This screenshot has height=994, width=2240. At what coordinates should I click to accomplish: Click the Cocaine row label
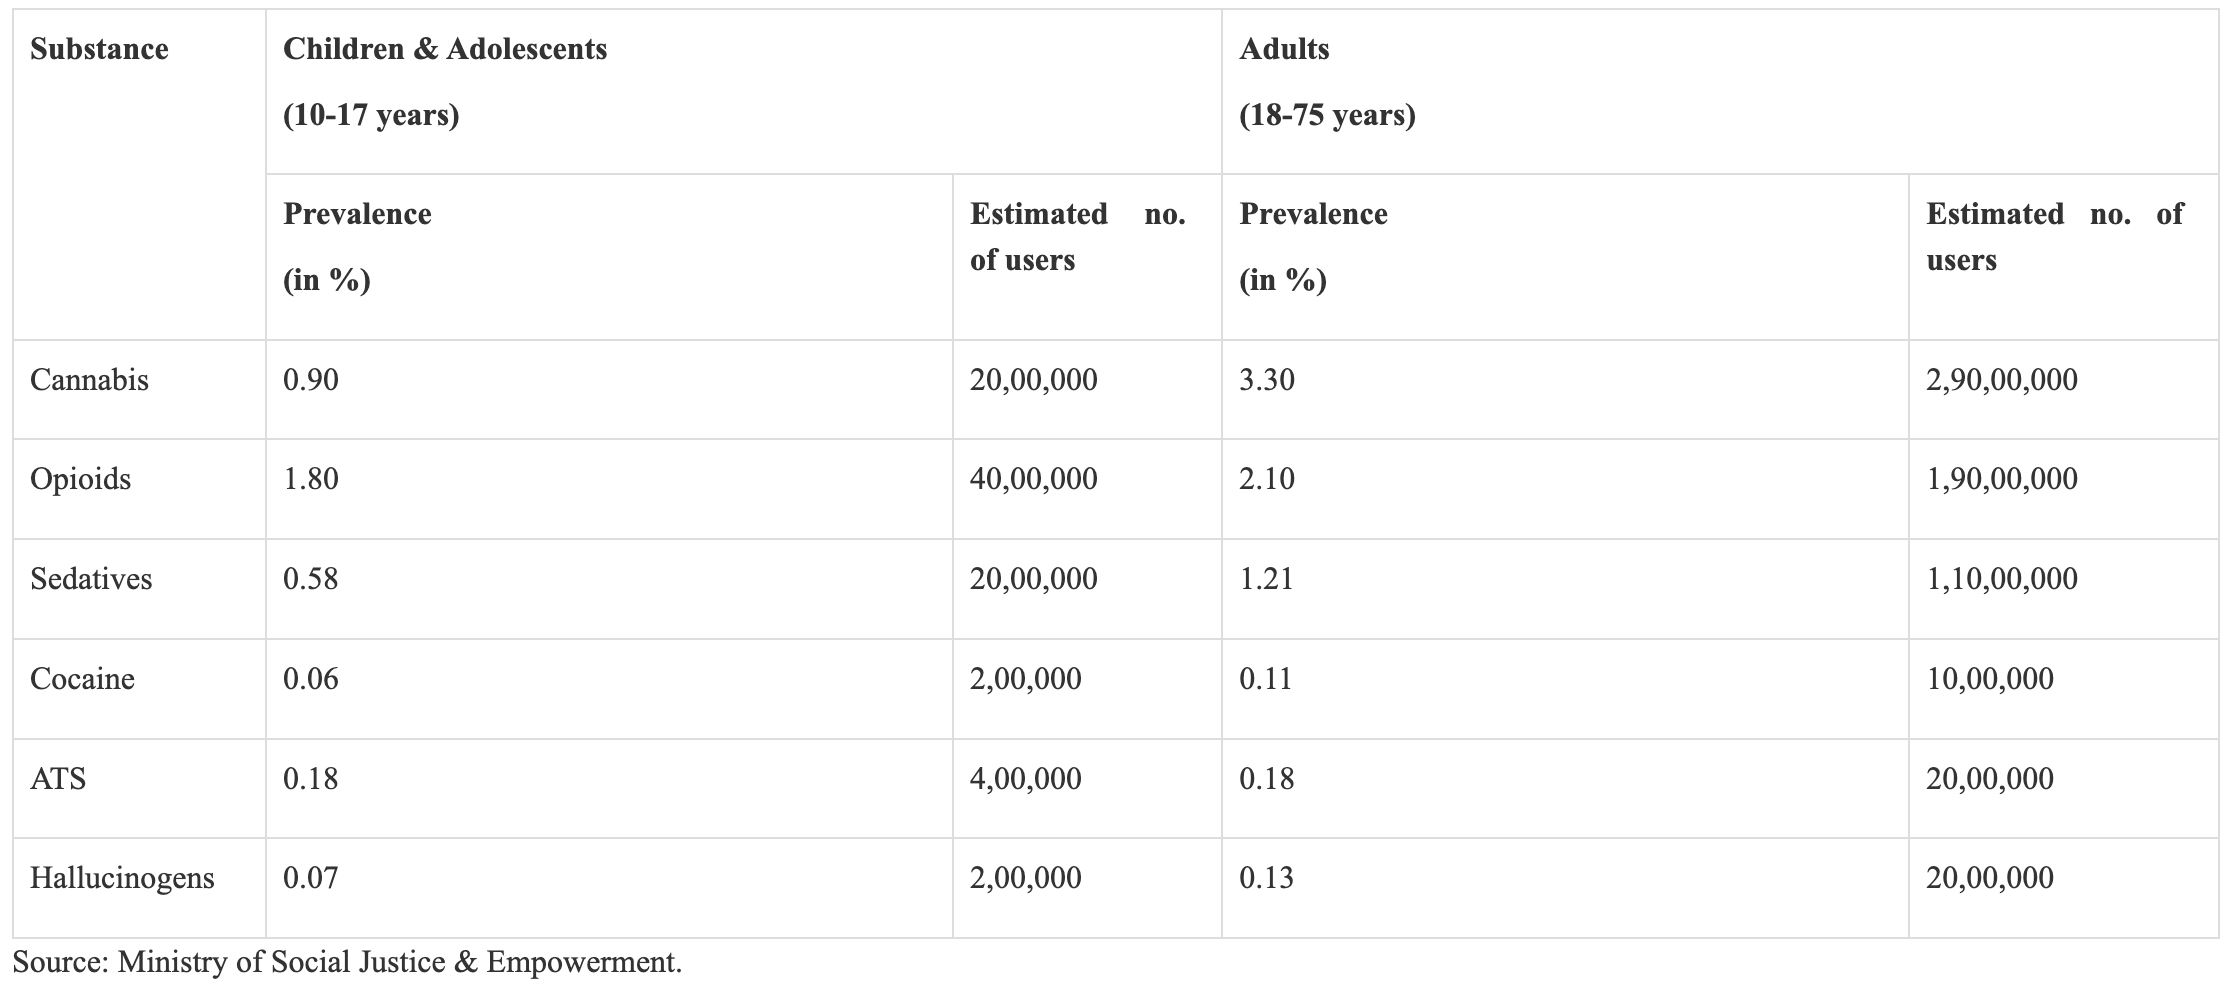[x=82, y=679]
